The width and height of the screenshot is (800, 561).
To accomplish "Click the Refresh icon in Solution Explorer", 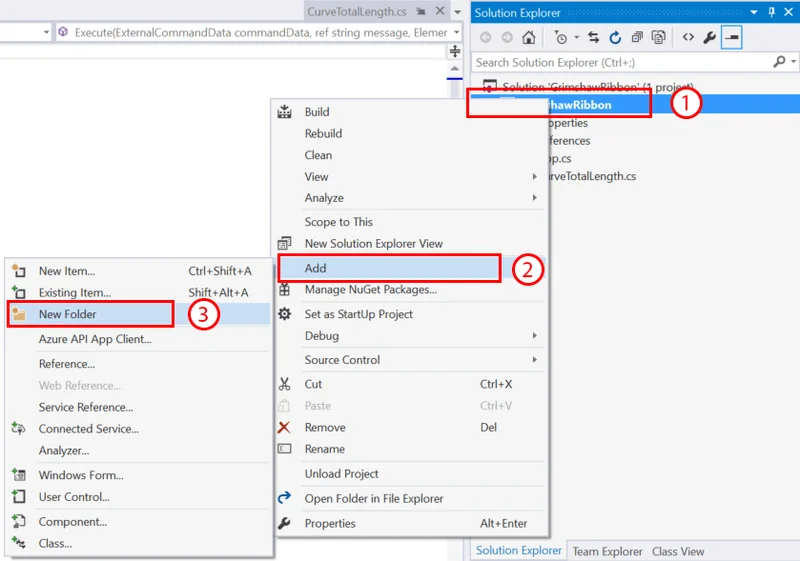I will click(615, 37).
